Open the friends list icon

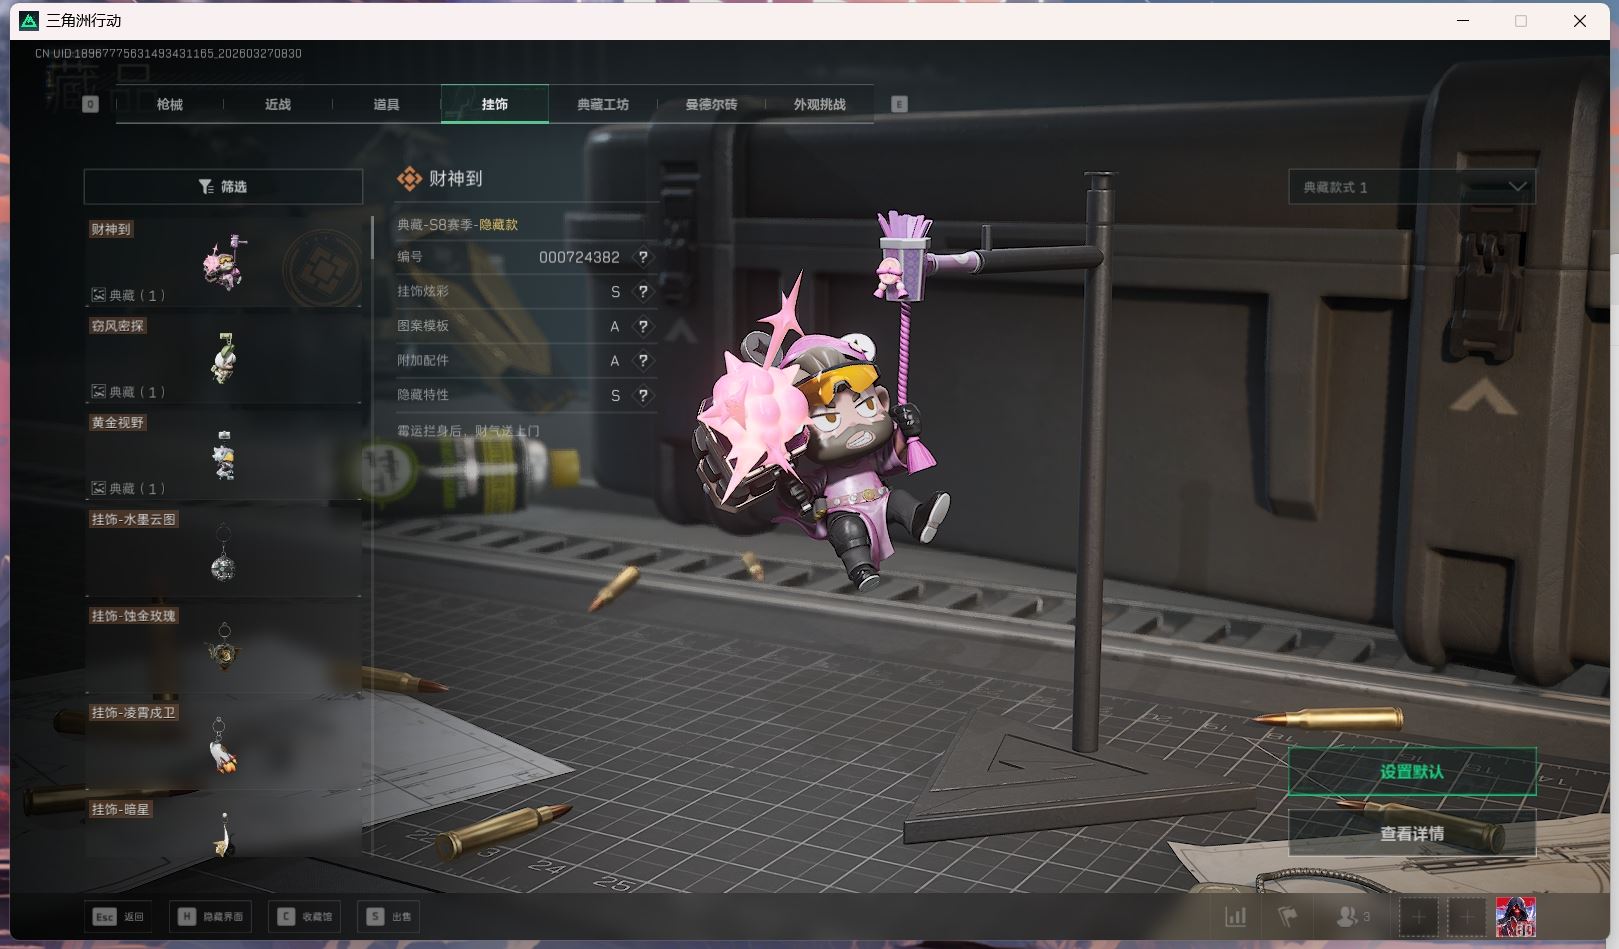tap(1353, 917)
